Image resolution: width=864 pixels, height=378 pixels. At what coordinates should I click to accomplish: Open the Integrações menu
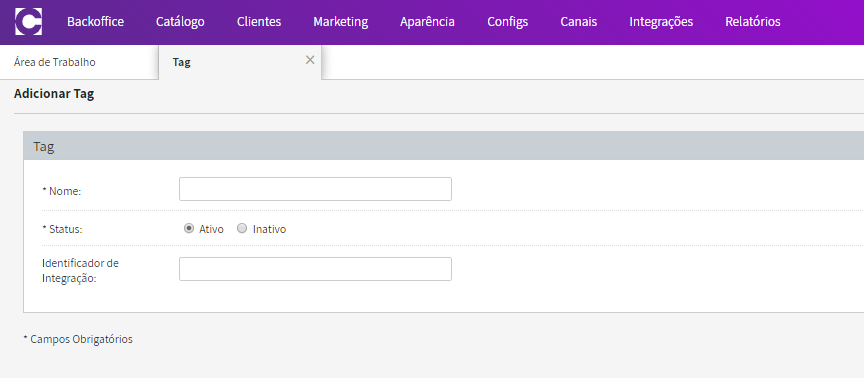(661, 21)
